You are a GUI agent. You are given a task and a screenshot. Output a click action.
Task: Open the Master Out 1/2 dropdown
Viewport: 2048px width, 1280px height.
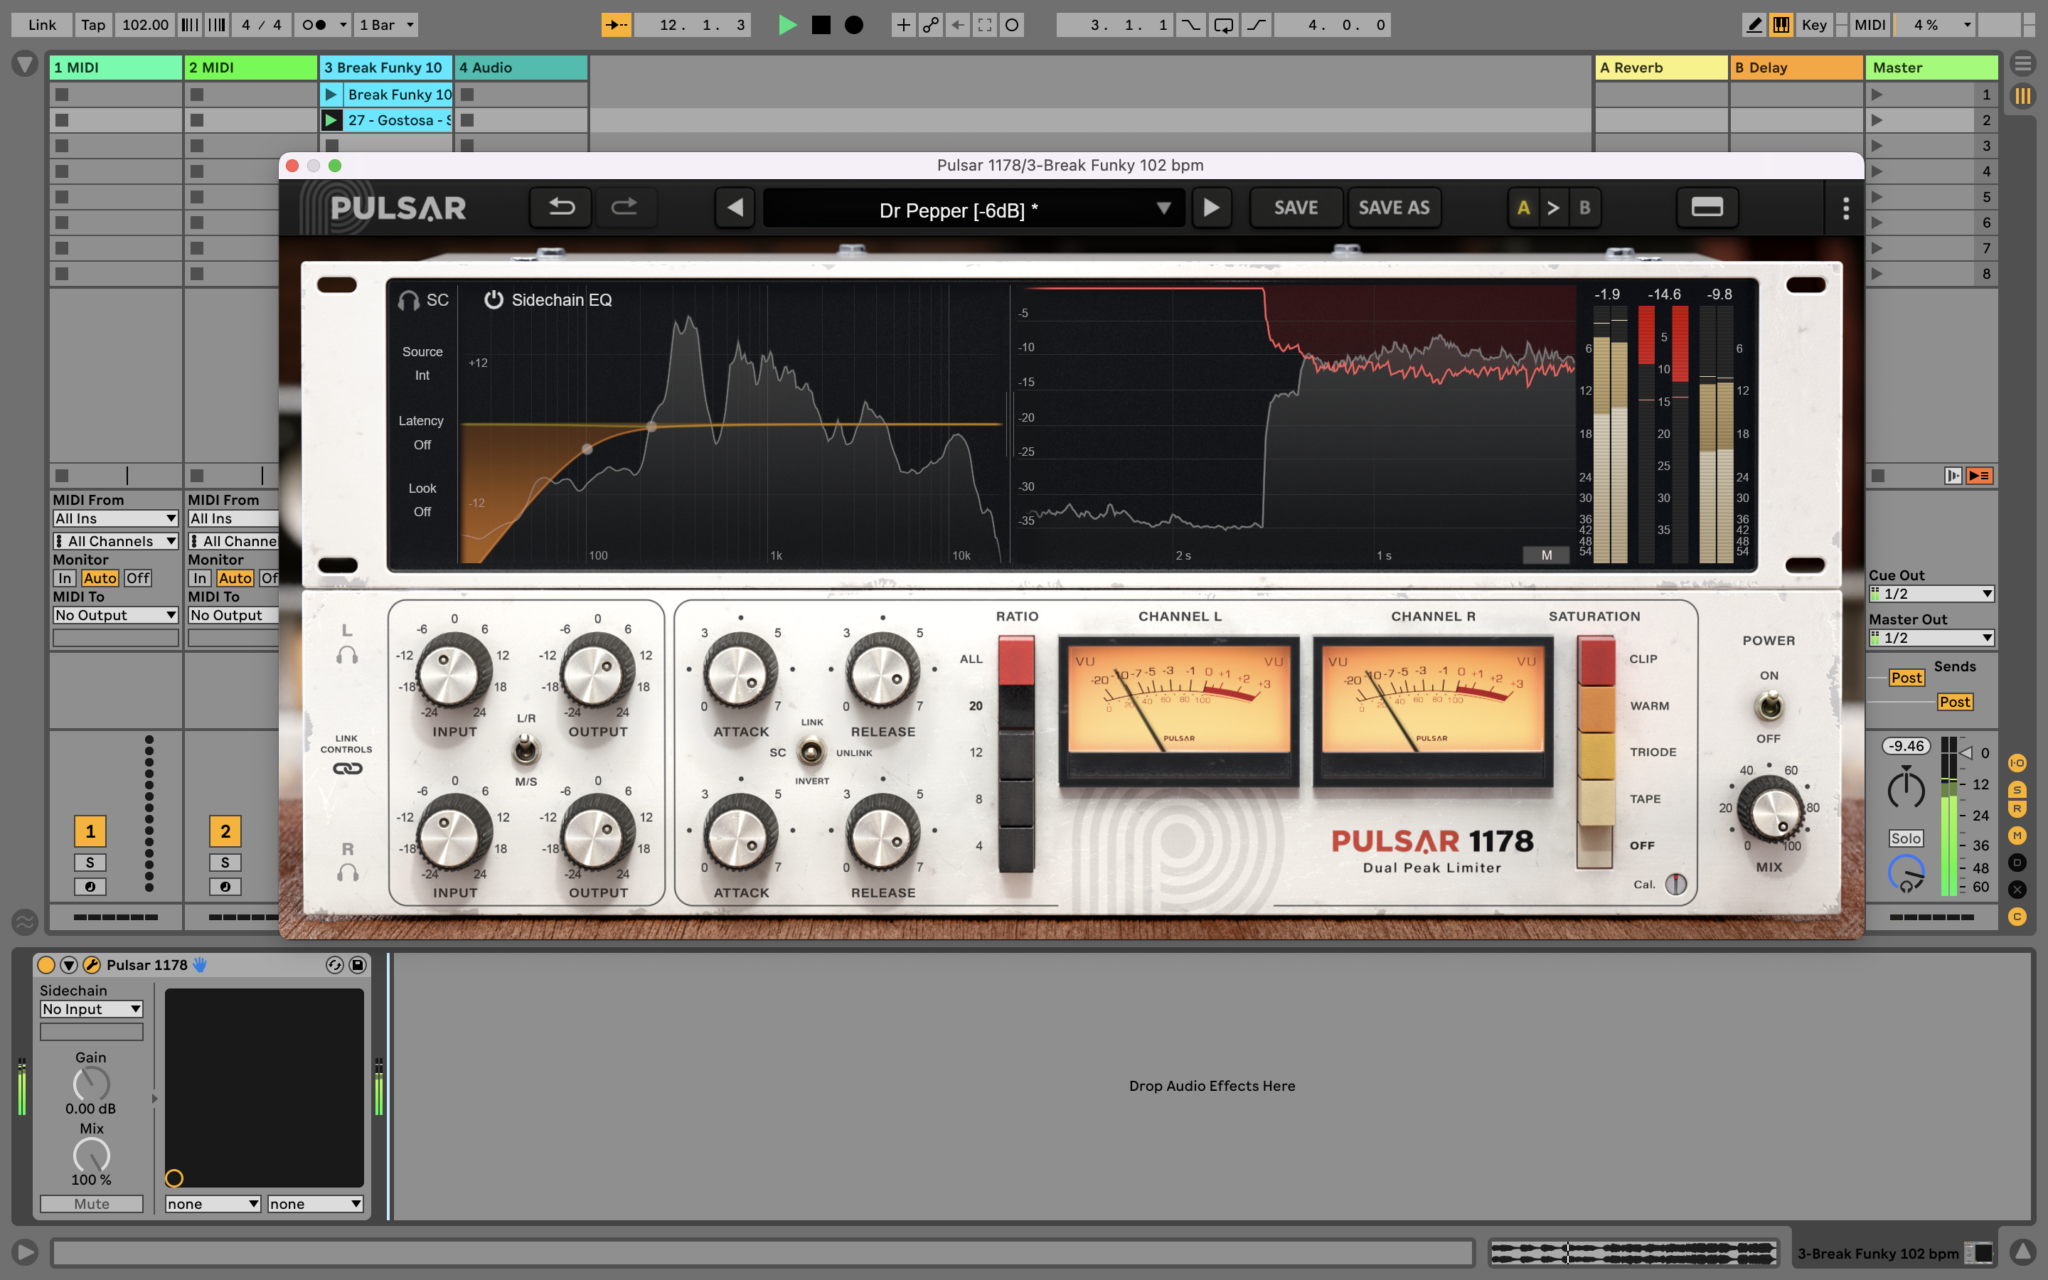coord(1932,638)
